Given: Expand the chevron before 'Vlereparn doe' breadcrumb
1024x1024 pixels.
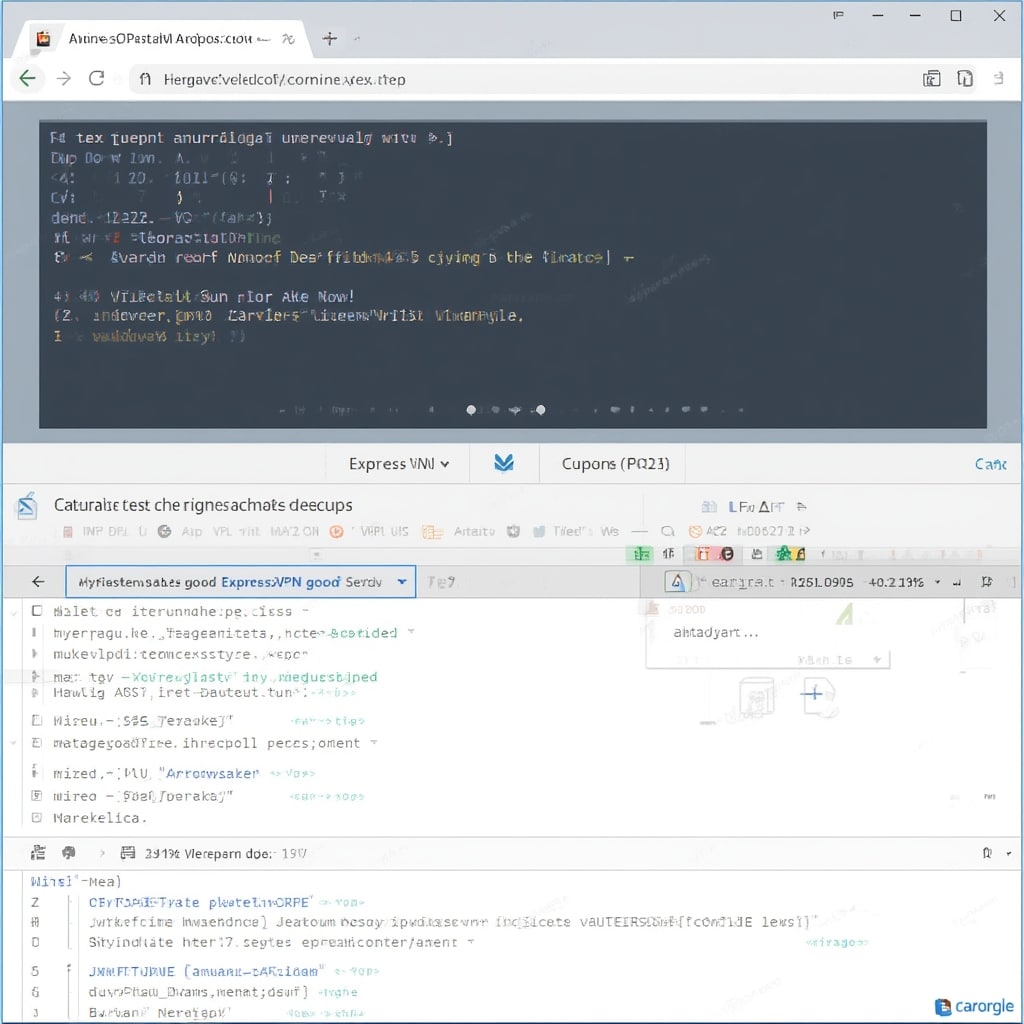Looking at the screenshot, I should click(101, 854).
